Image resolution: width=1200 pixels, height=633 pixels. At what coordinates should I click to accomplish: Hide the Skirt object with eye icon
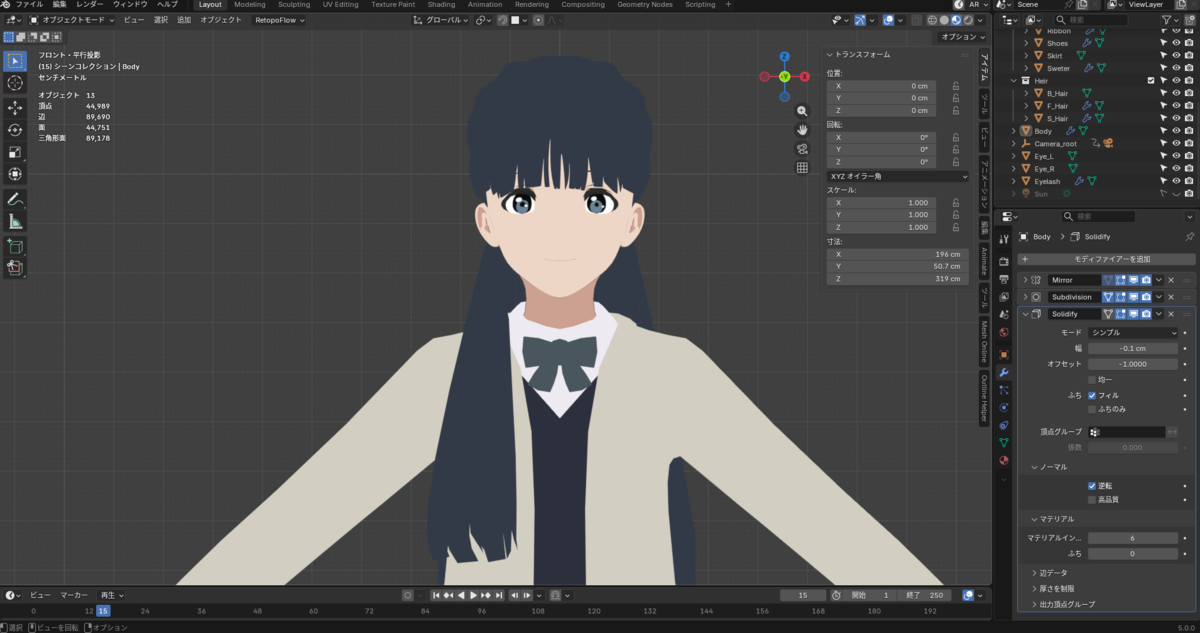(1176, 55)
